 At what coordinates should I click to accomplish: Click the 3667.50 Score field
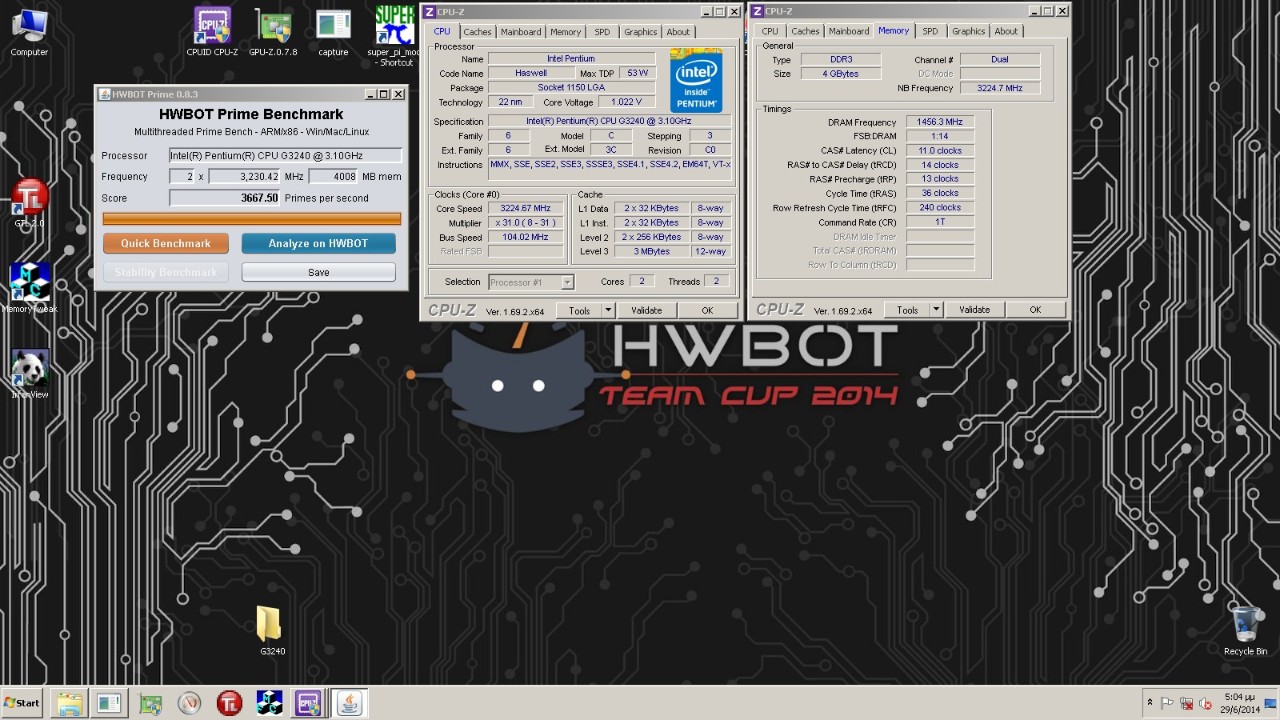tap(225, 198)
